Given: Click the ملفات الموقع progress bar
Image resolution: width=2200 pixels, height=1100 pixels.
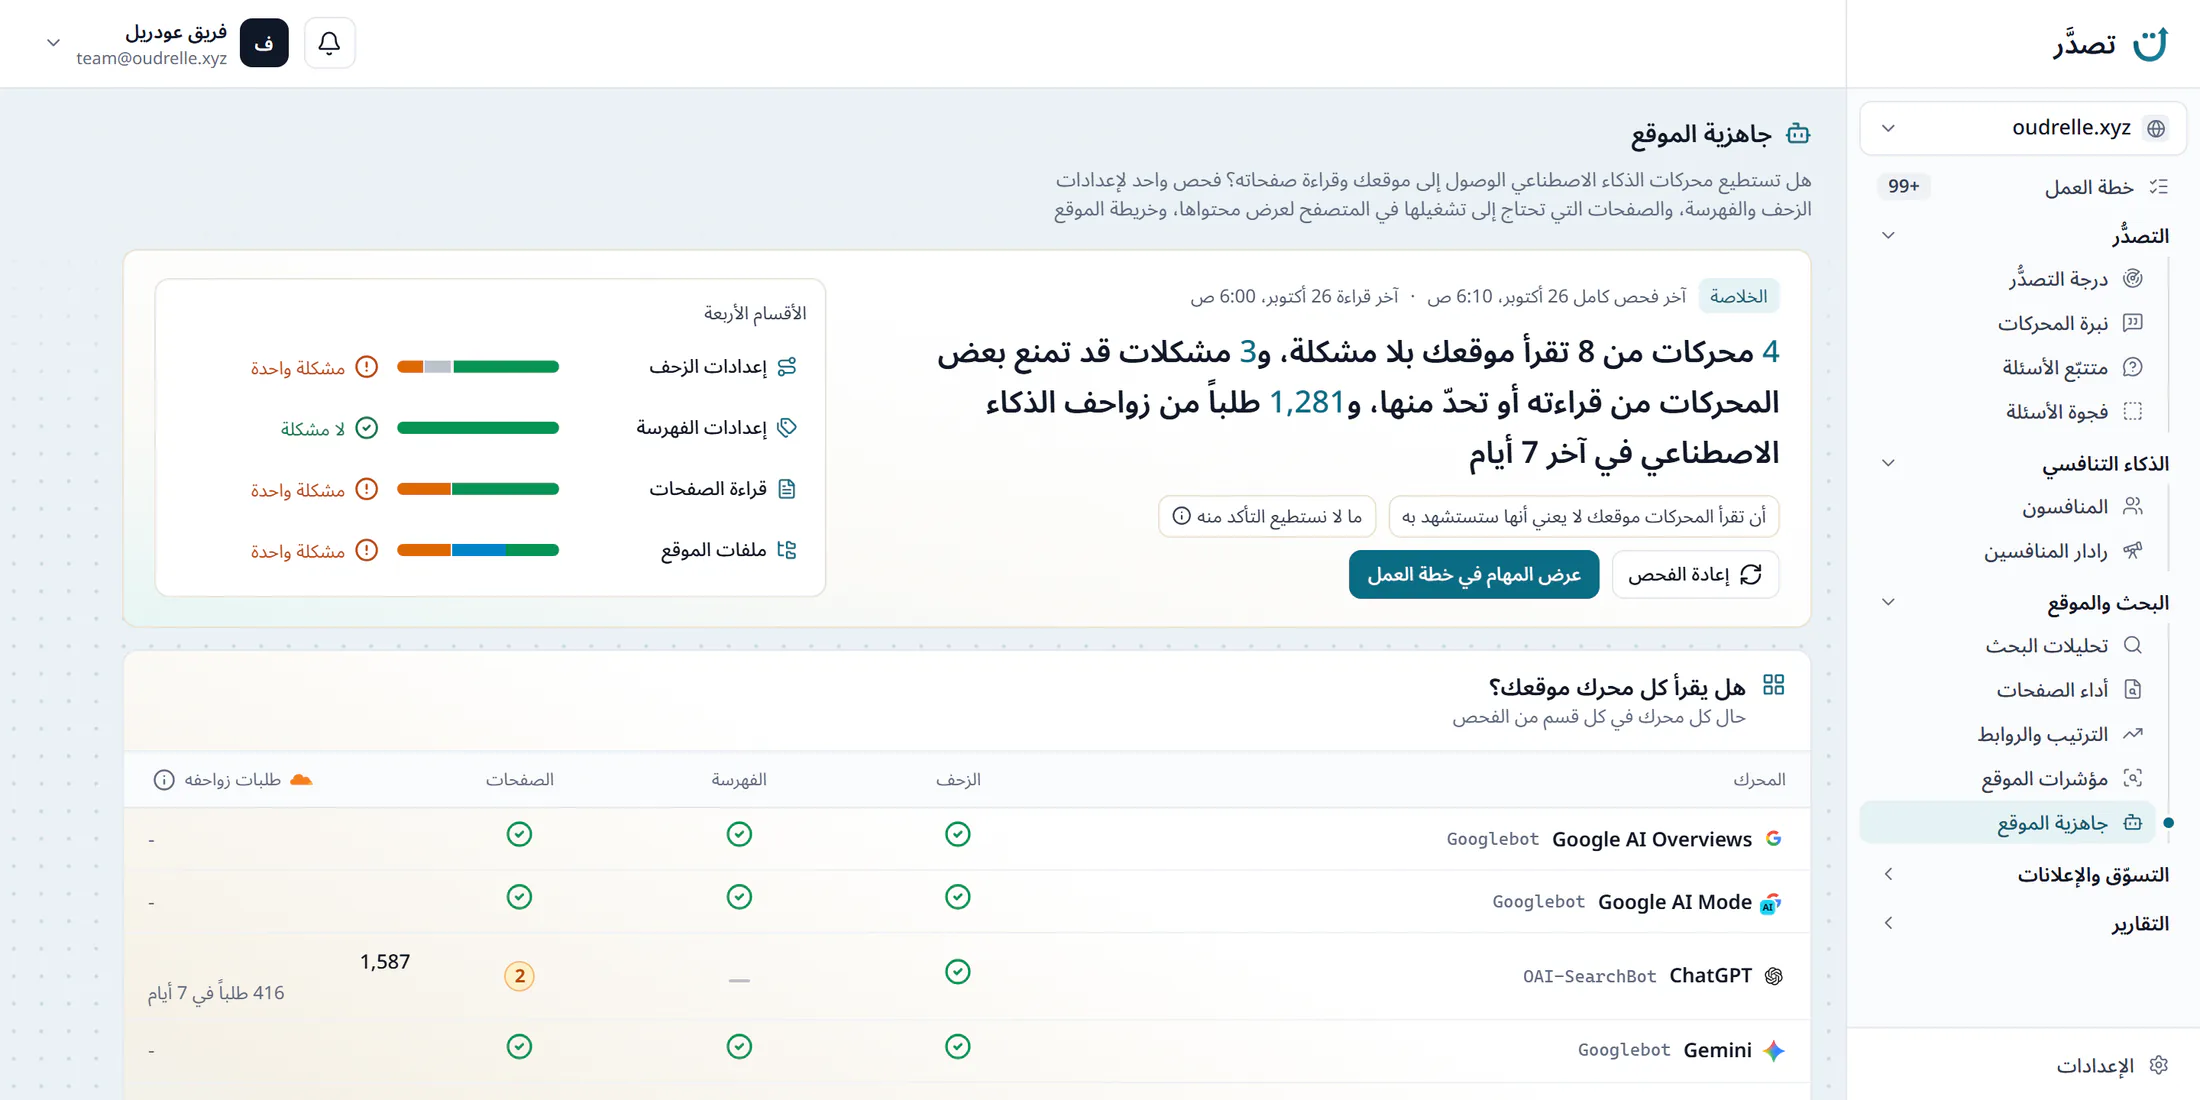Looking at the screenshot, I should 478,550.
